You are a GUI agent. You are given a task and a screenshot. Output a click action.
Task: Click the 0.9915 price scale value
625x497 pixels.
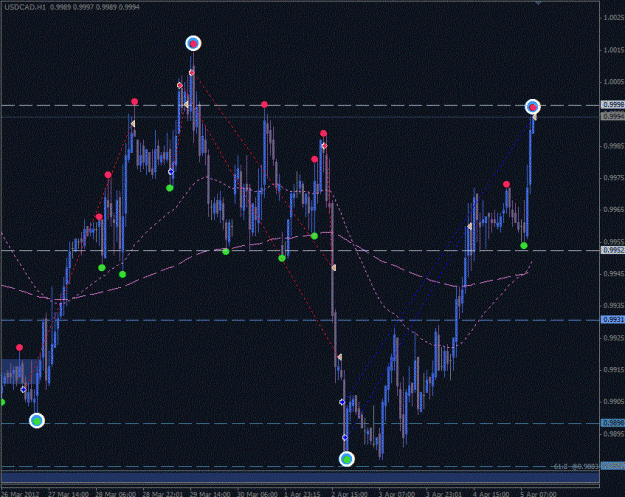614,369
